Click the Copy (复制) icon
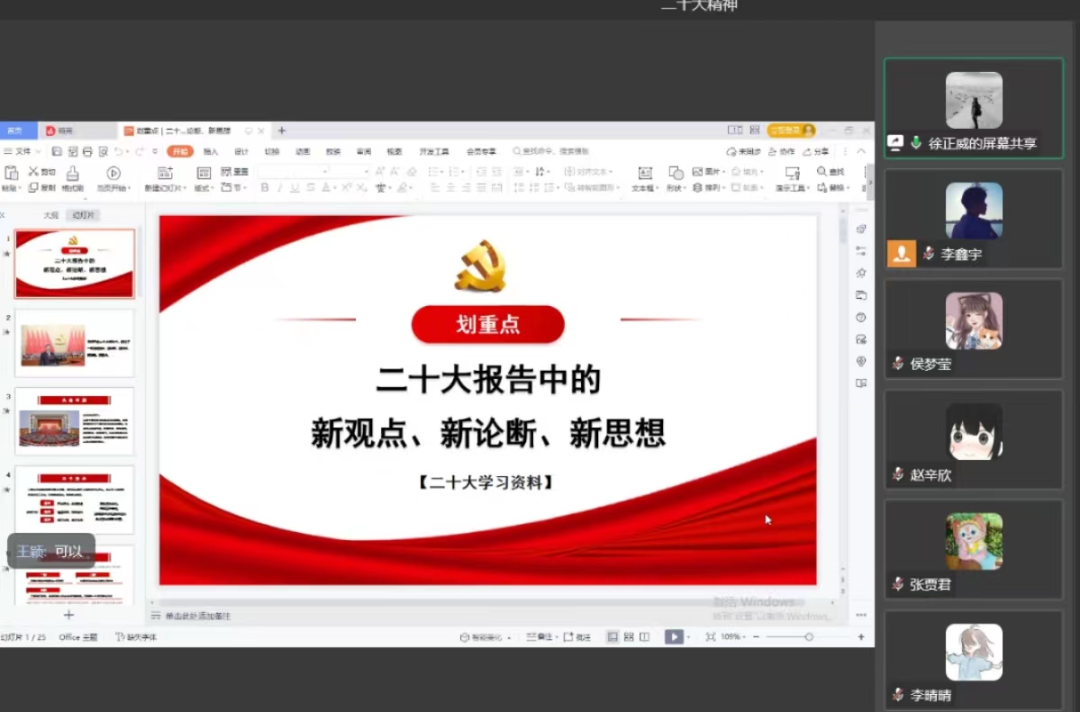Screen dimensions: 1080x712 33,187
